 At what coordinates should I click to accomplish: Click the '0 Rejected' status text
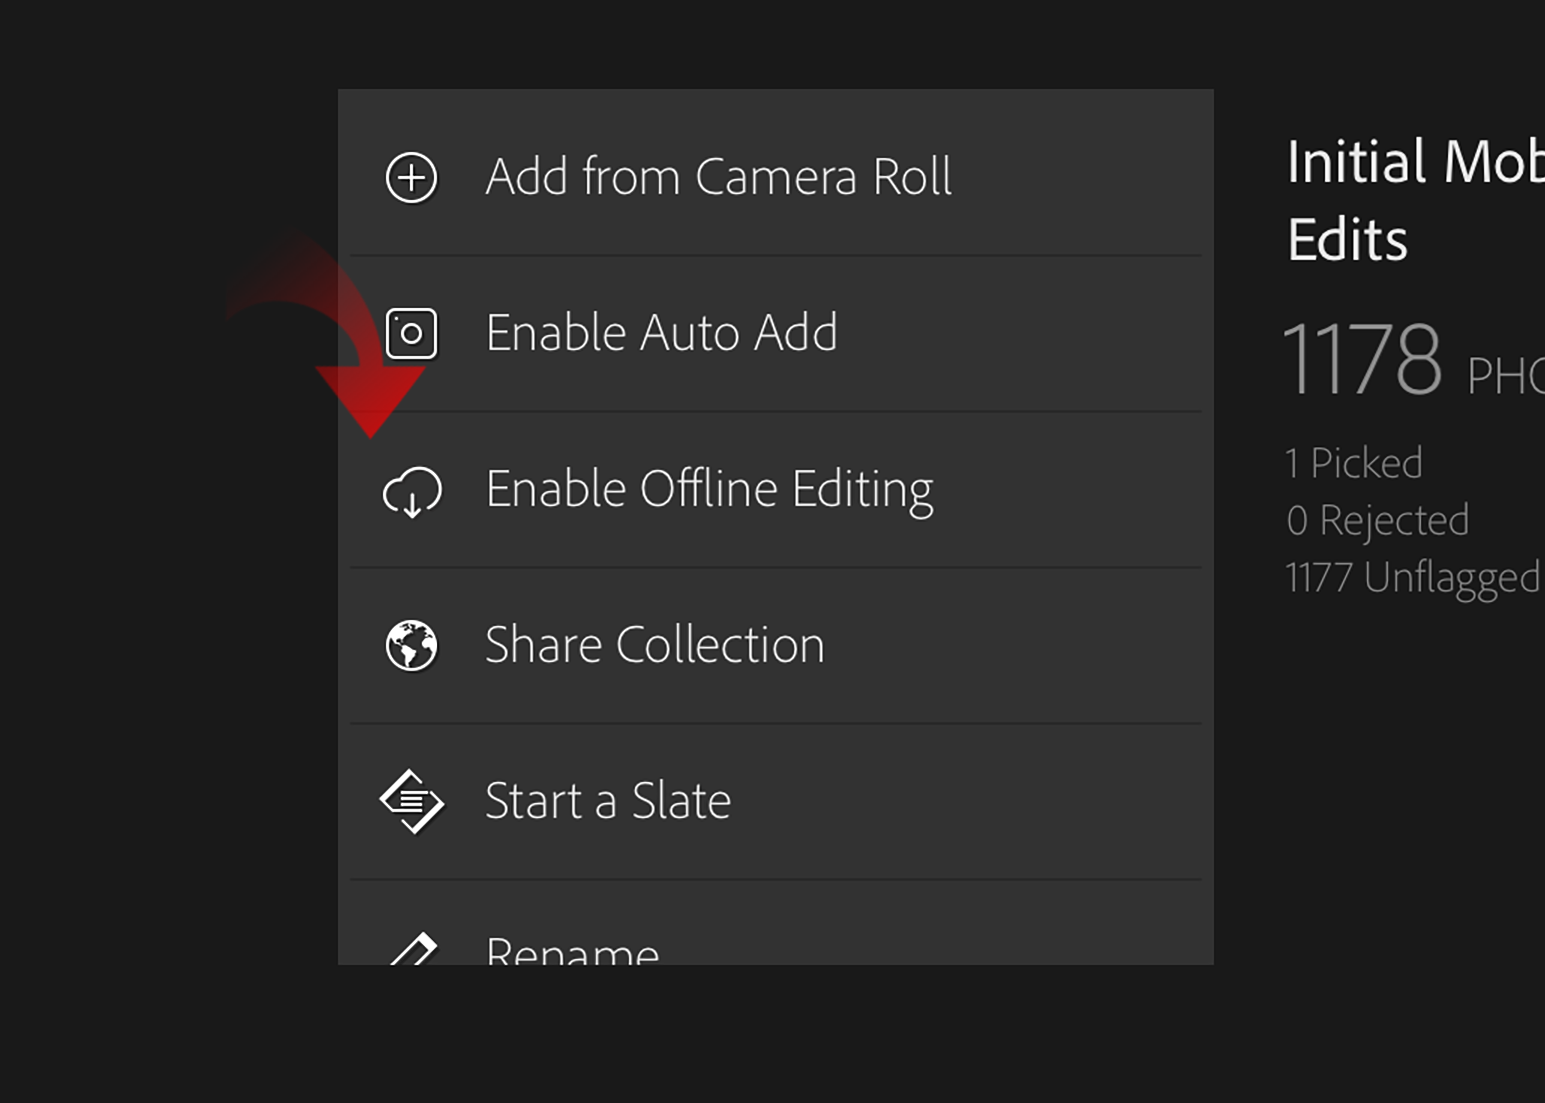(x=1378, y=520)
